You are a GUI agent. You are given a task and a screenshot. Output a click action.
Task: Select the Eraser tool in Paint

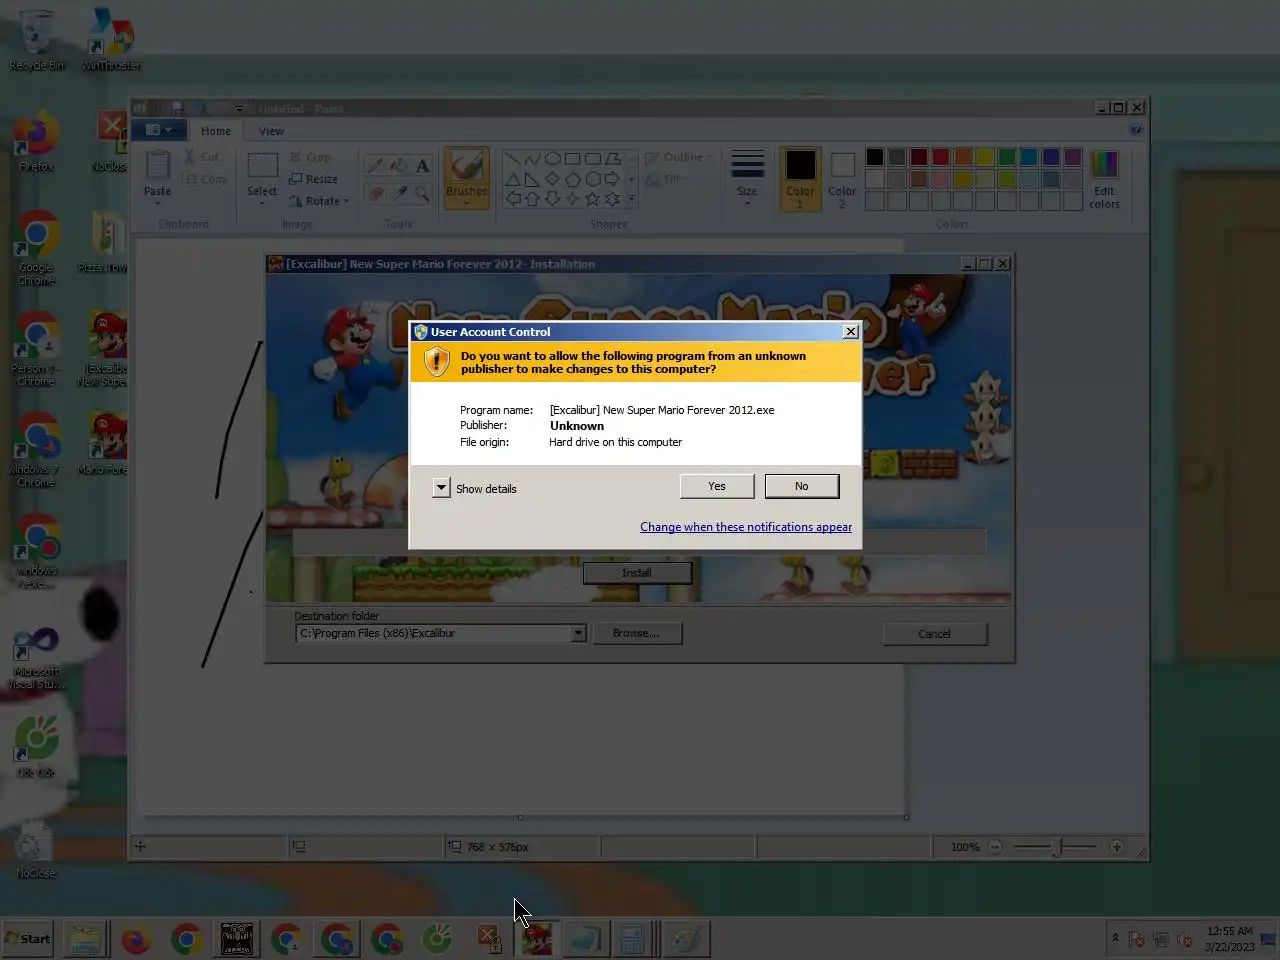376,193
